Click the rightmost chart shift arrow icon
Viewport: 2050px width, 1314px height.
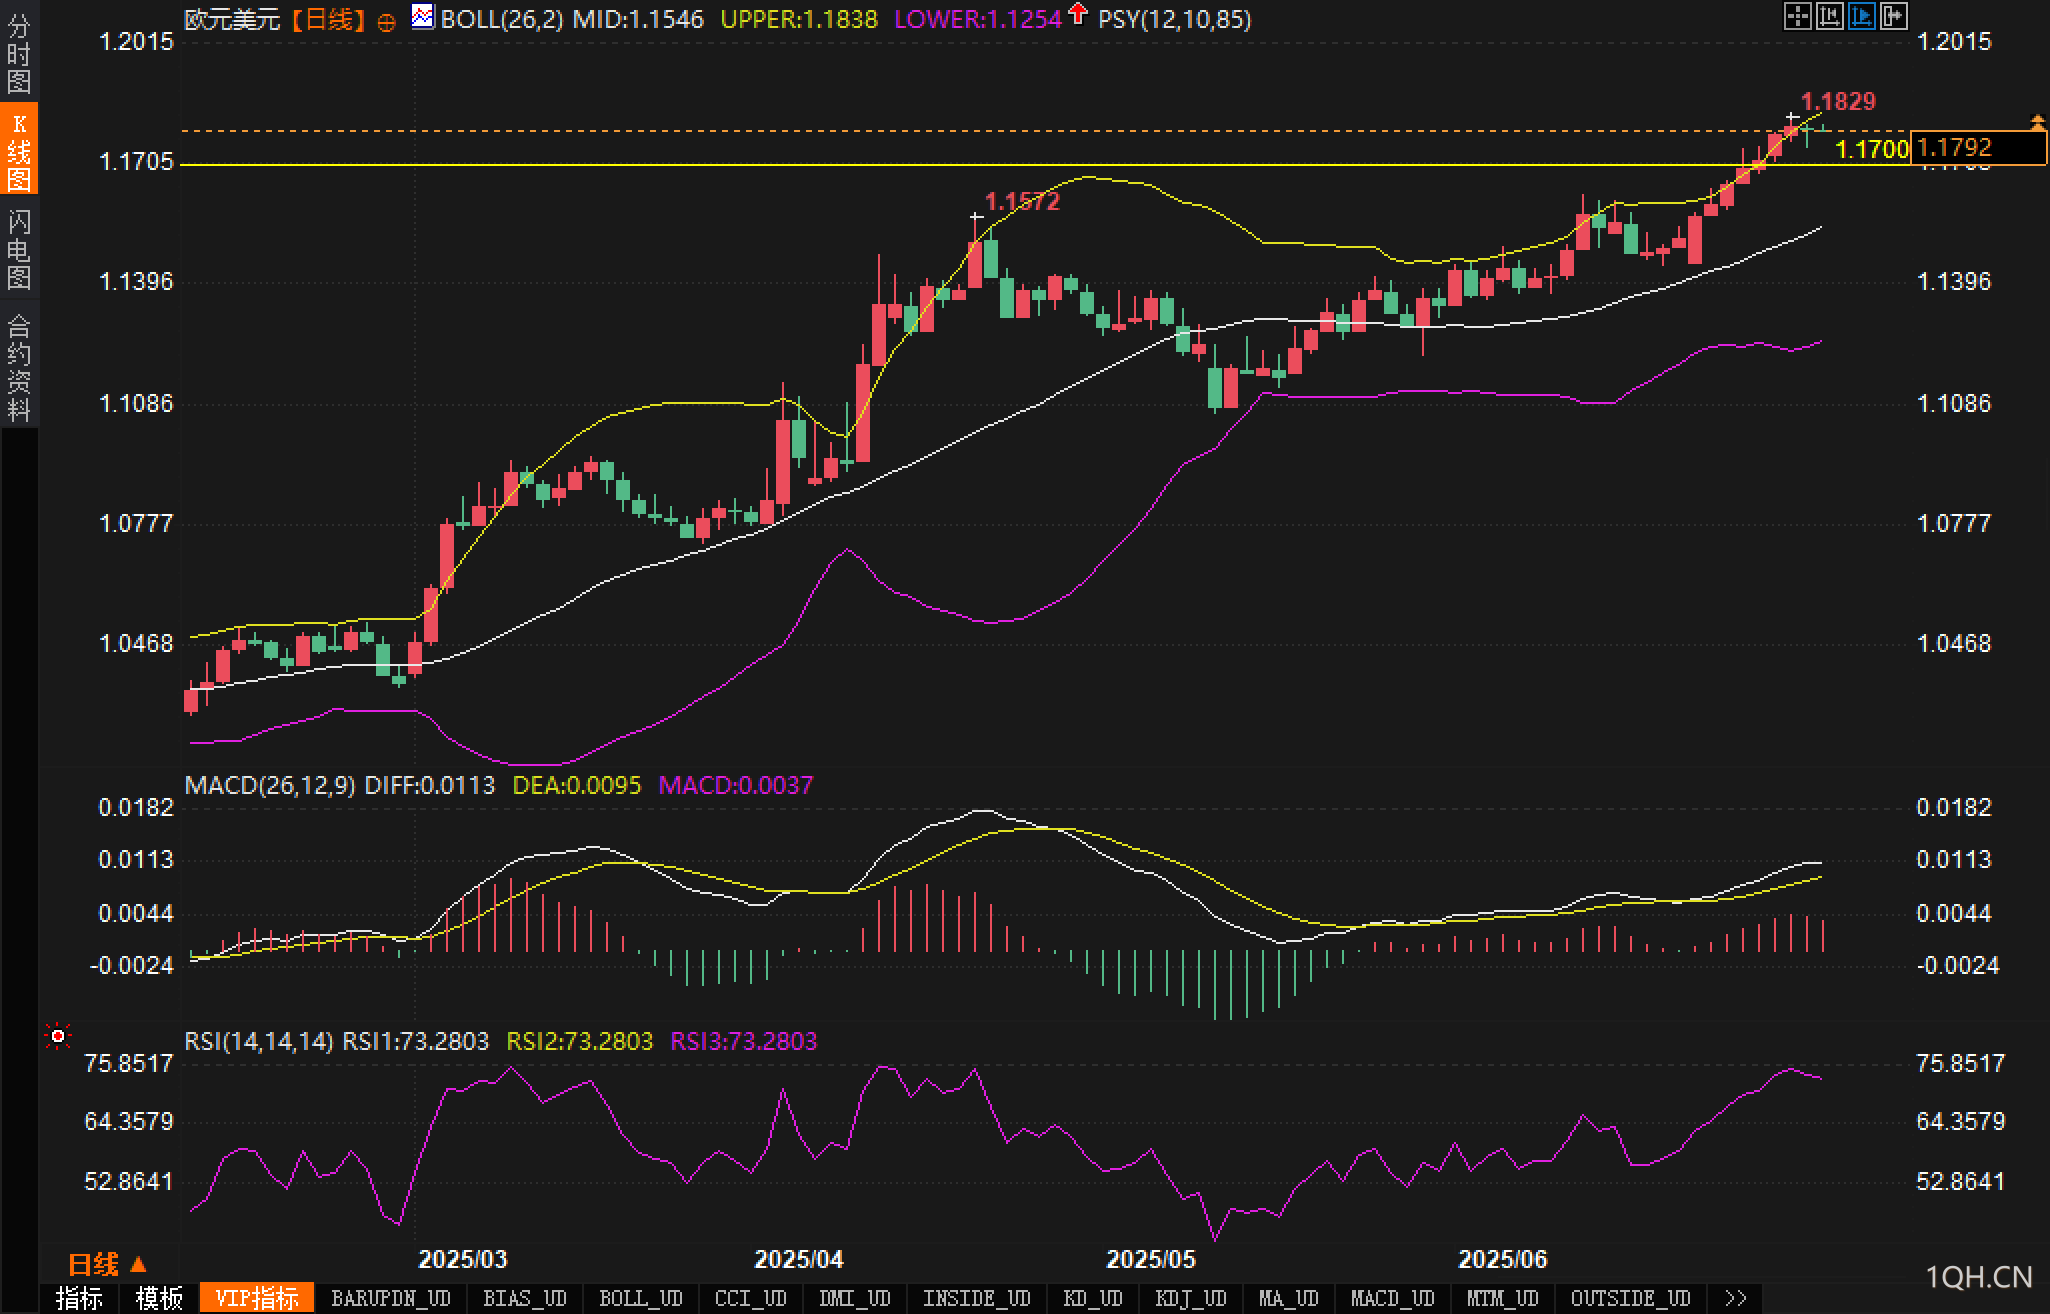point(1893,16)
